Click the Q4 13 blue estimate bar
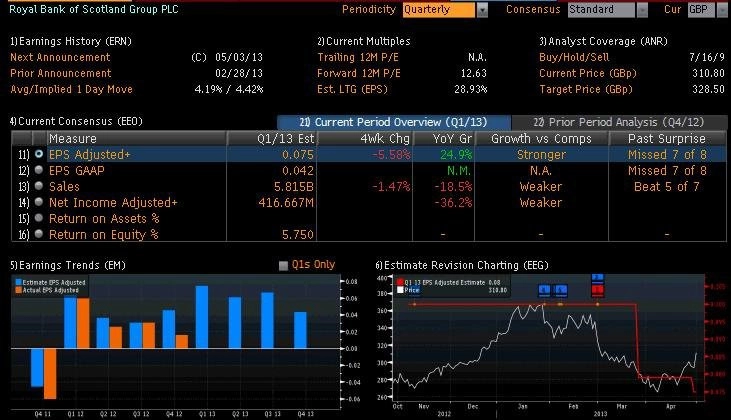Viewport: 731px width, 420px height. [x=301, y=330]
